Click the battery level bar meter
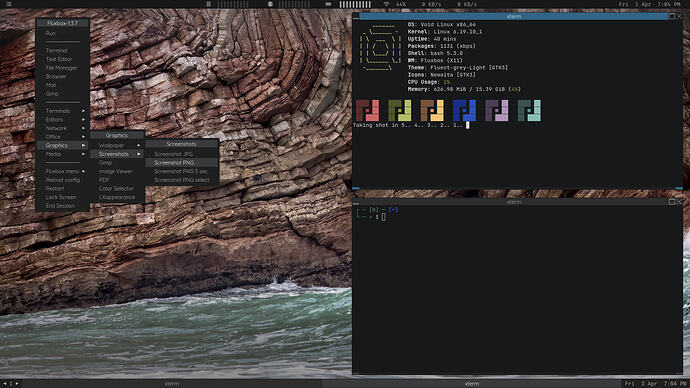The width and height of the screenshot is (690, 388). click(355, 4)
